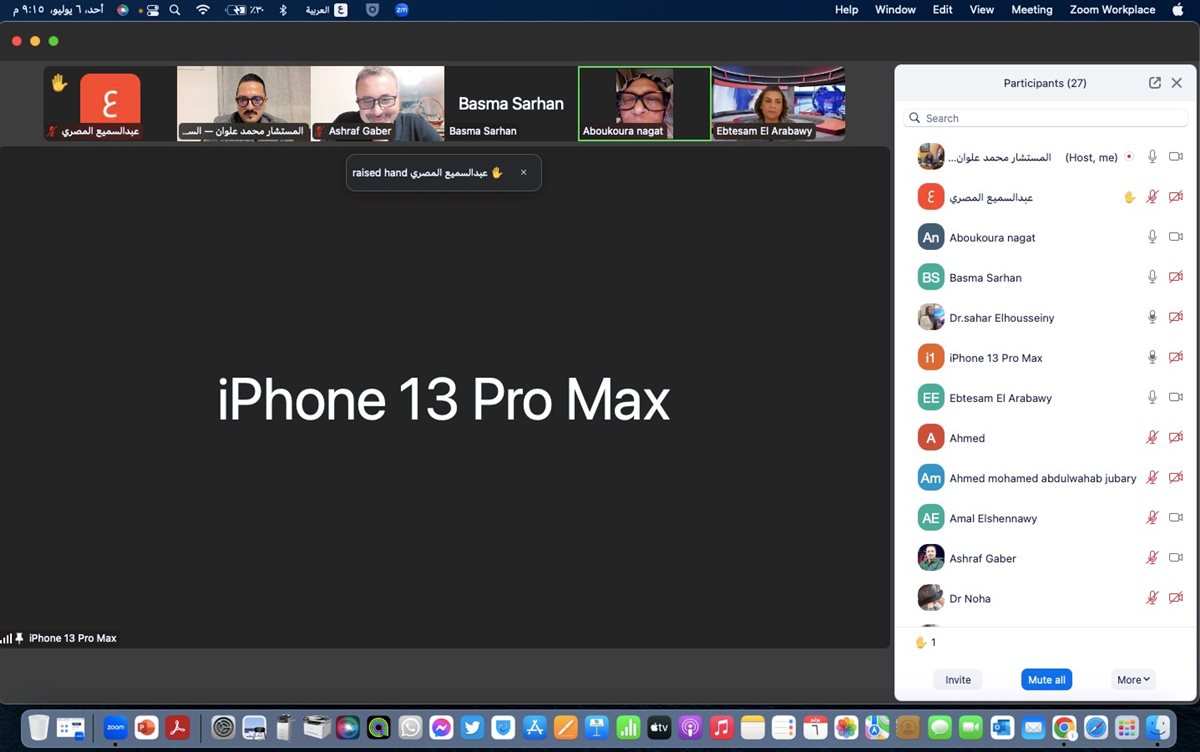Mute Aboukoura nagat's microphone
Viewport: 1200px width, 752px height.
(x=1152, y=237)
